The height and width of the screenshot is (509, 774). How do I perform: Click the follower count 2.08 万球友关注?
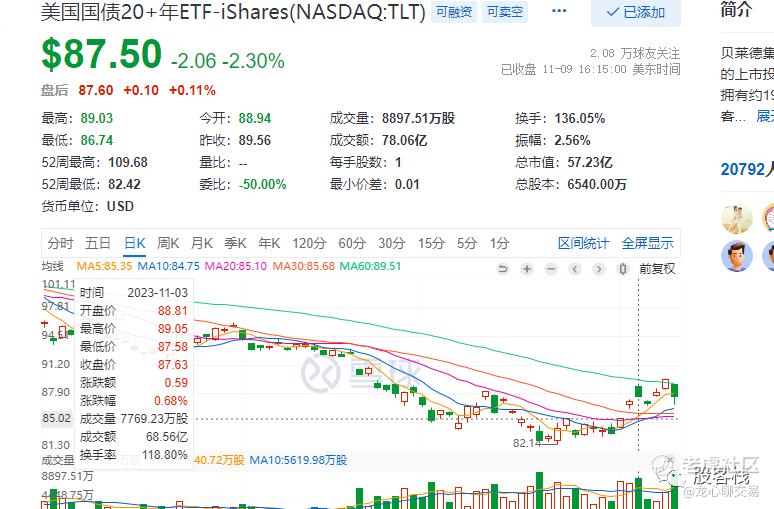[635, 53]
